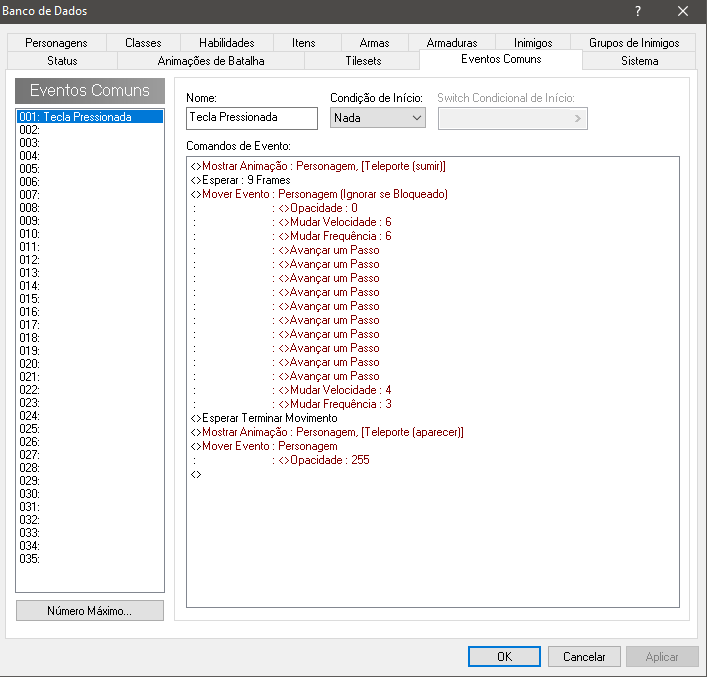Select the Itens tab

click(x=303, y=43)
